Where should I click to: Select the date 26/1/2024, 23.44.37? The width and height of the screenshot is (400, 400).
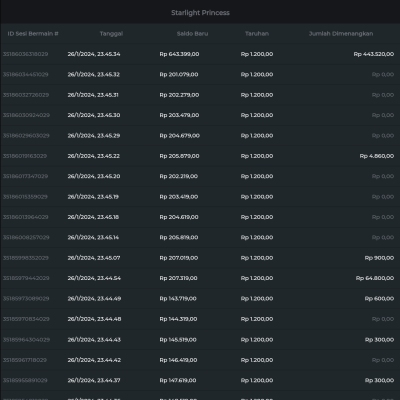tap(94, 380)
